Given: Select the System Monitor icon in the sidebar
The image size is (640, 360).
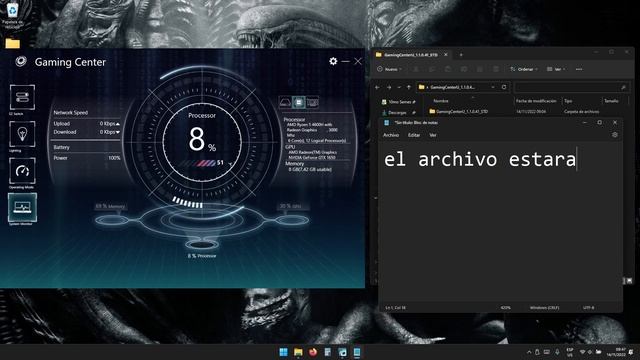Looking at the screenshot, I should 22,207.
